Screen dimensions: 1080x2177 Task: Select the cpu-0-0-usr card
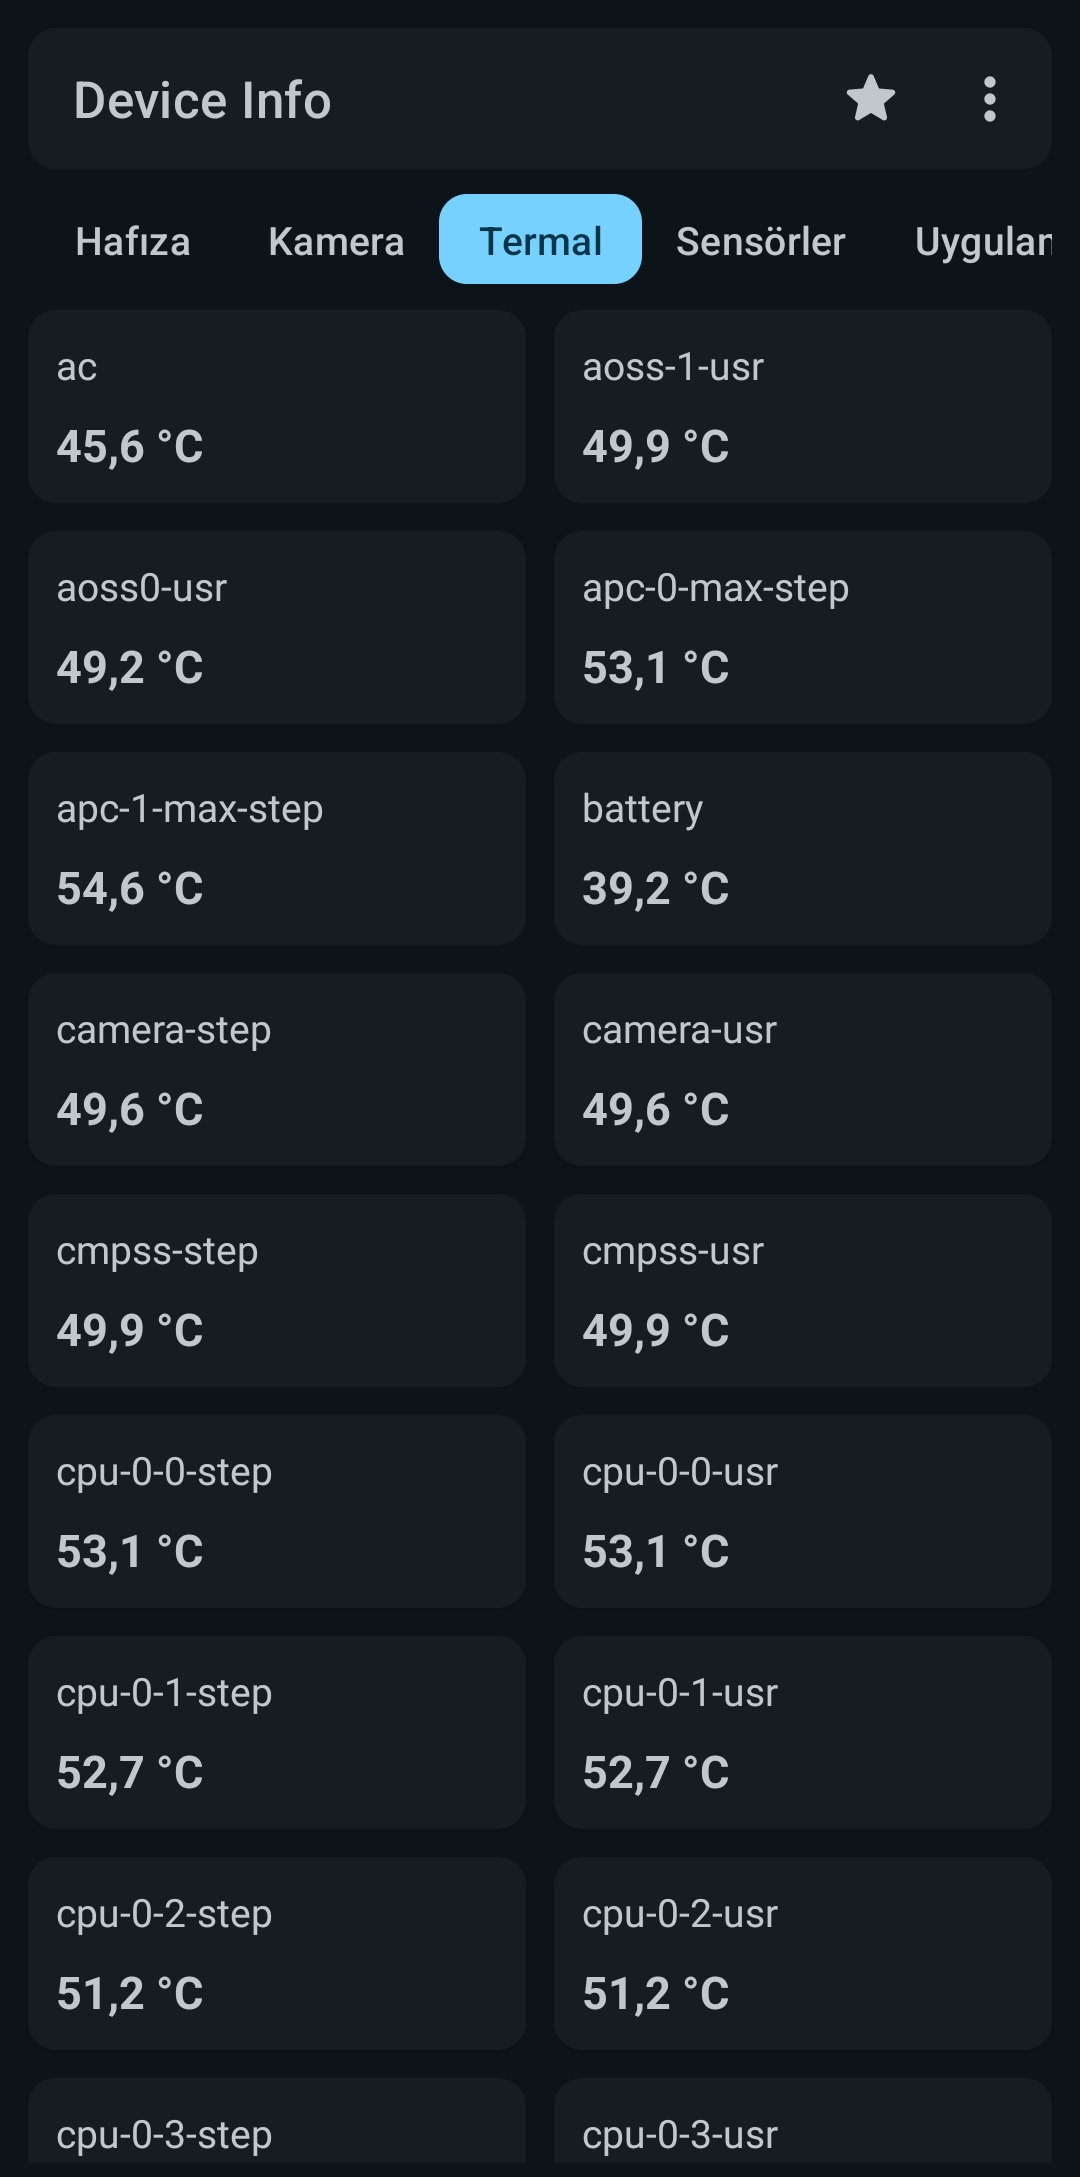tap(802, 1511)
